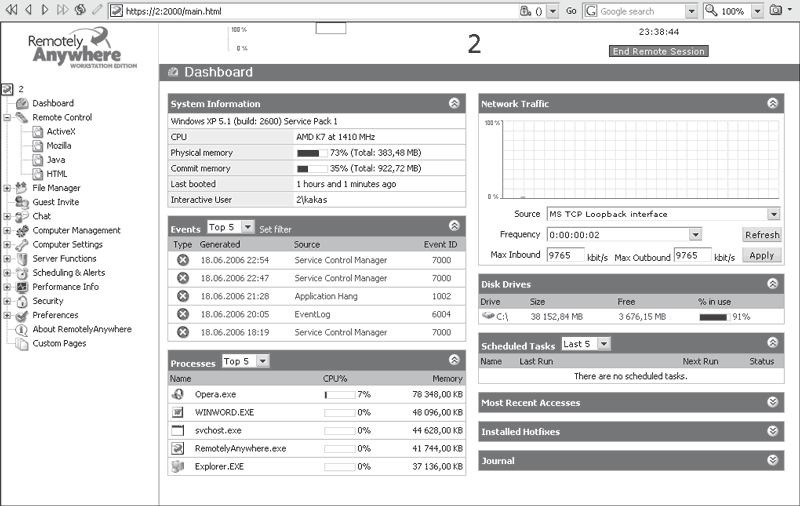Open the Events Top 5 dropdown

[x=248, y=228]
